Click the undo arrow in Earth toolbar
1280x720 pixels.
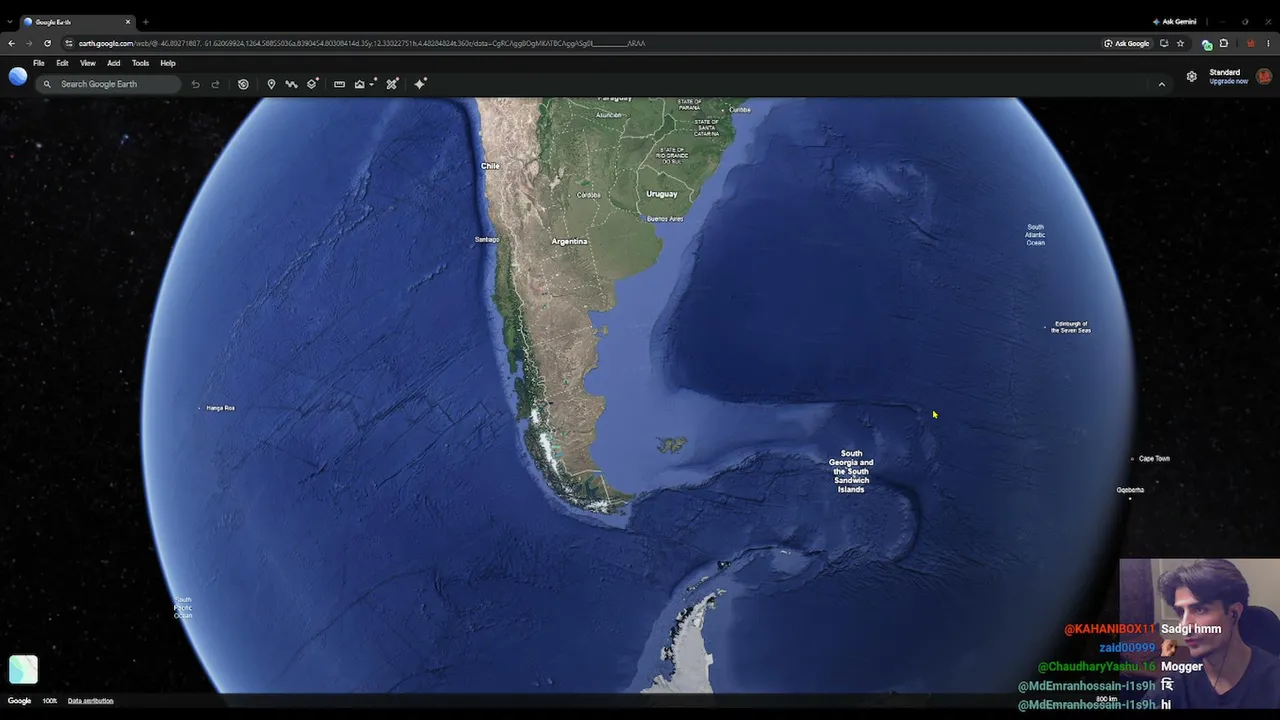pyautogui.click(x=195, y=84)
